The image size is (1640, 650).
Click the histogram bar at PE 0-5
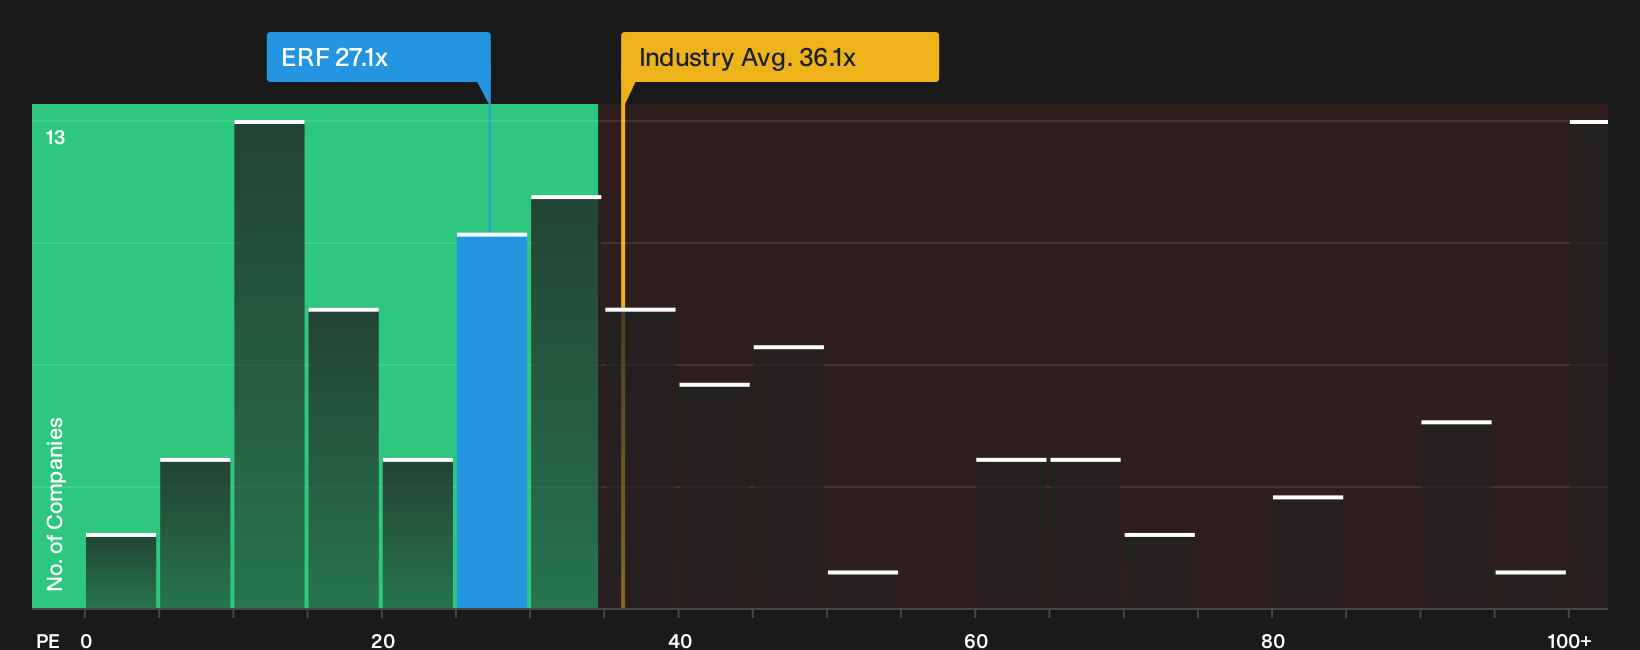tap(121, 571)
